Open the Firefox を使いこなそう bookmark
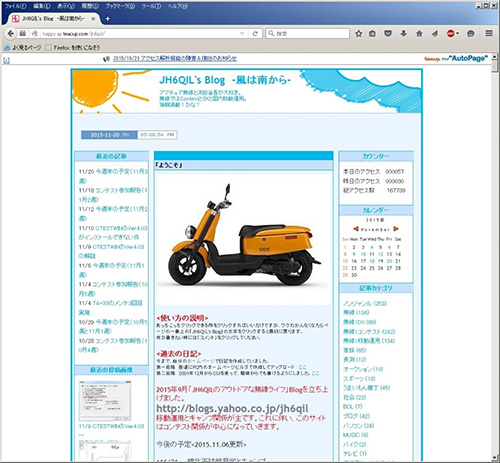 pos(73,48)
